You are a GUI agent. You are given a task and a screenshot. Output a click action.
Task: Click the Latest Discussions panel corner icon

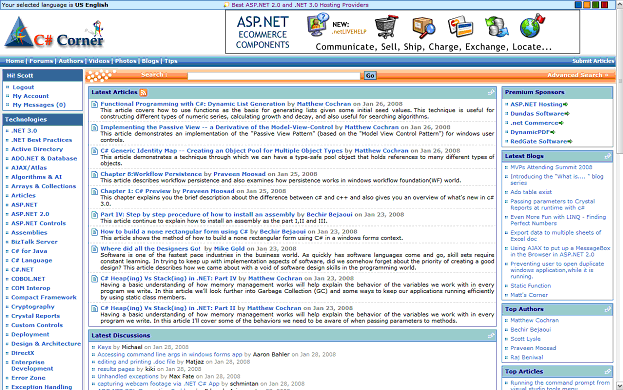pyautogui.click(x=491, y=336)
